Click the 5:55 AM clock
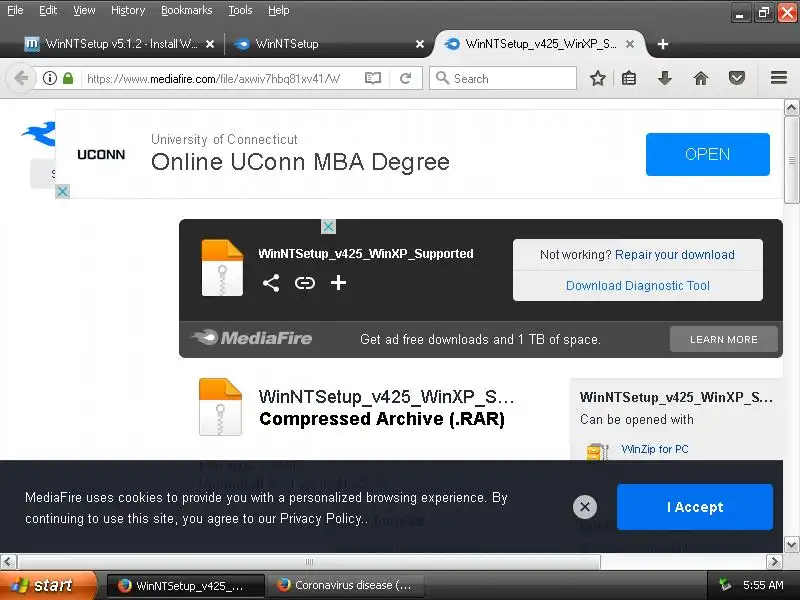This screenshot has height=600, width=800. 763,585
